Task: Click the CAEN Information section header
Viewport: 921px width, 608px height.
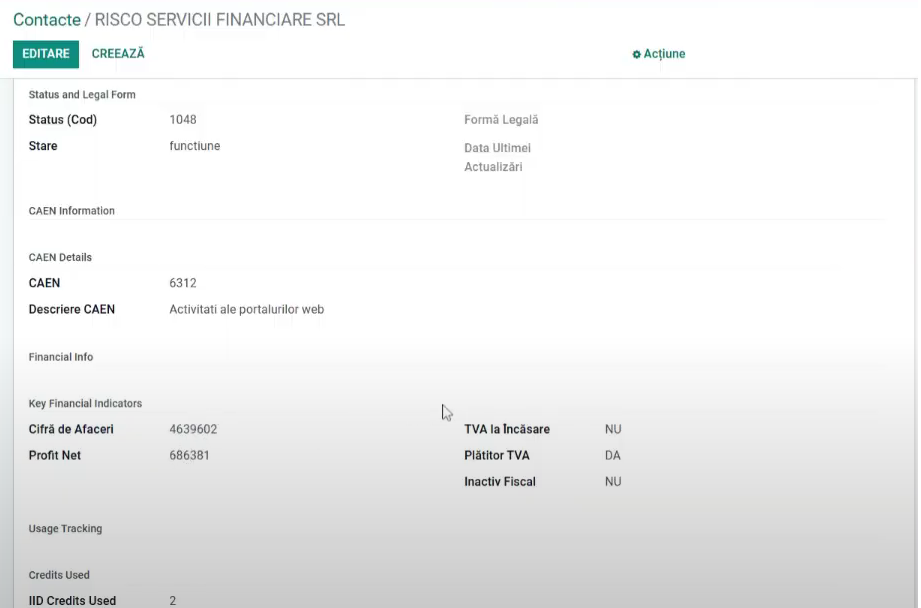Action: coord(72,211)
